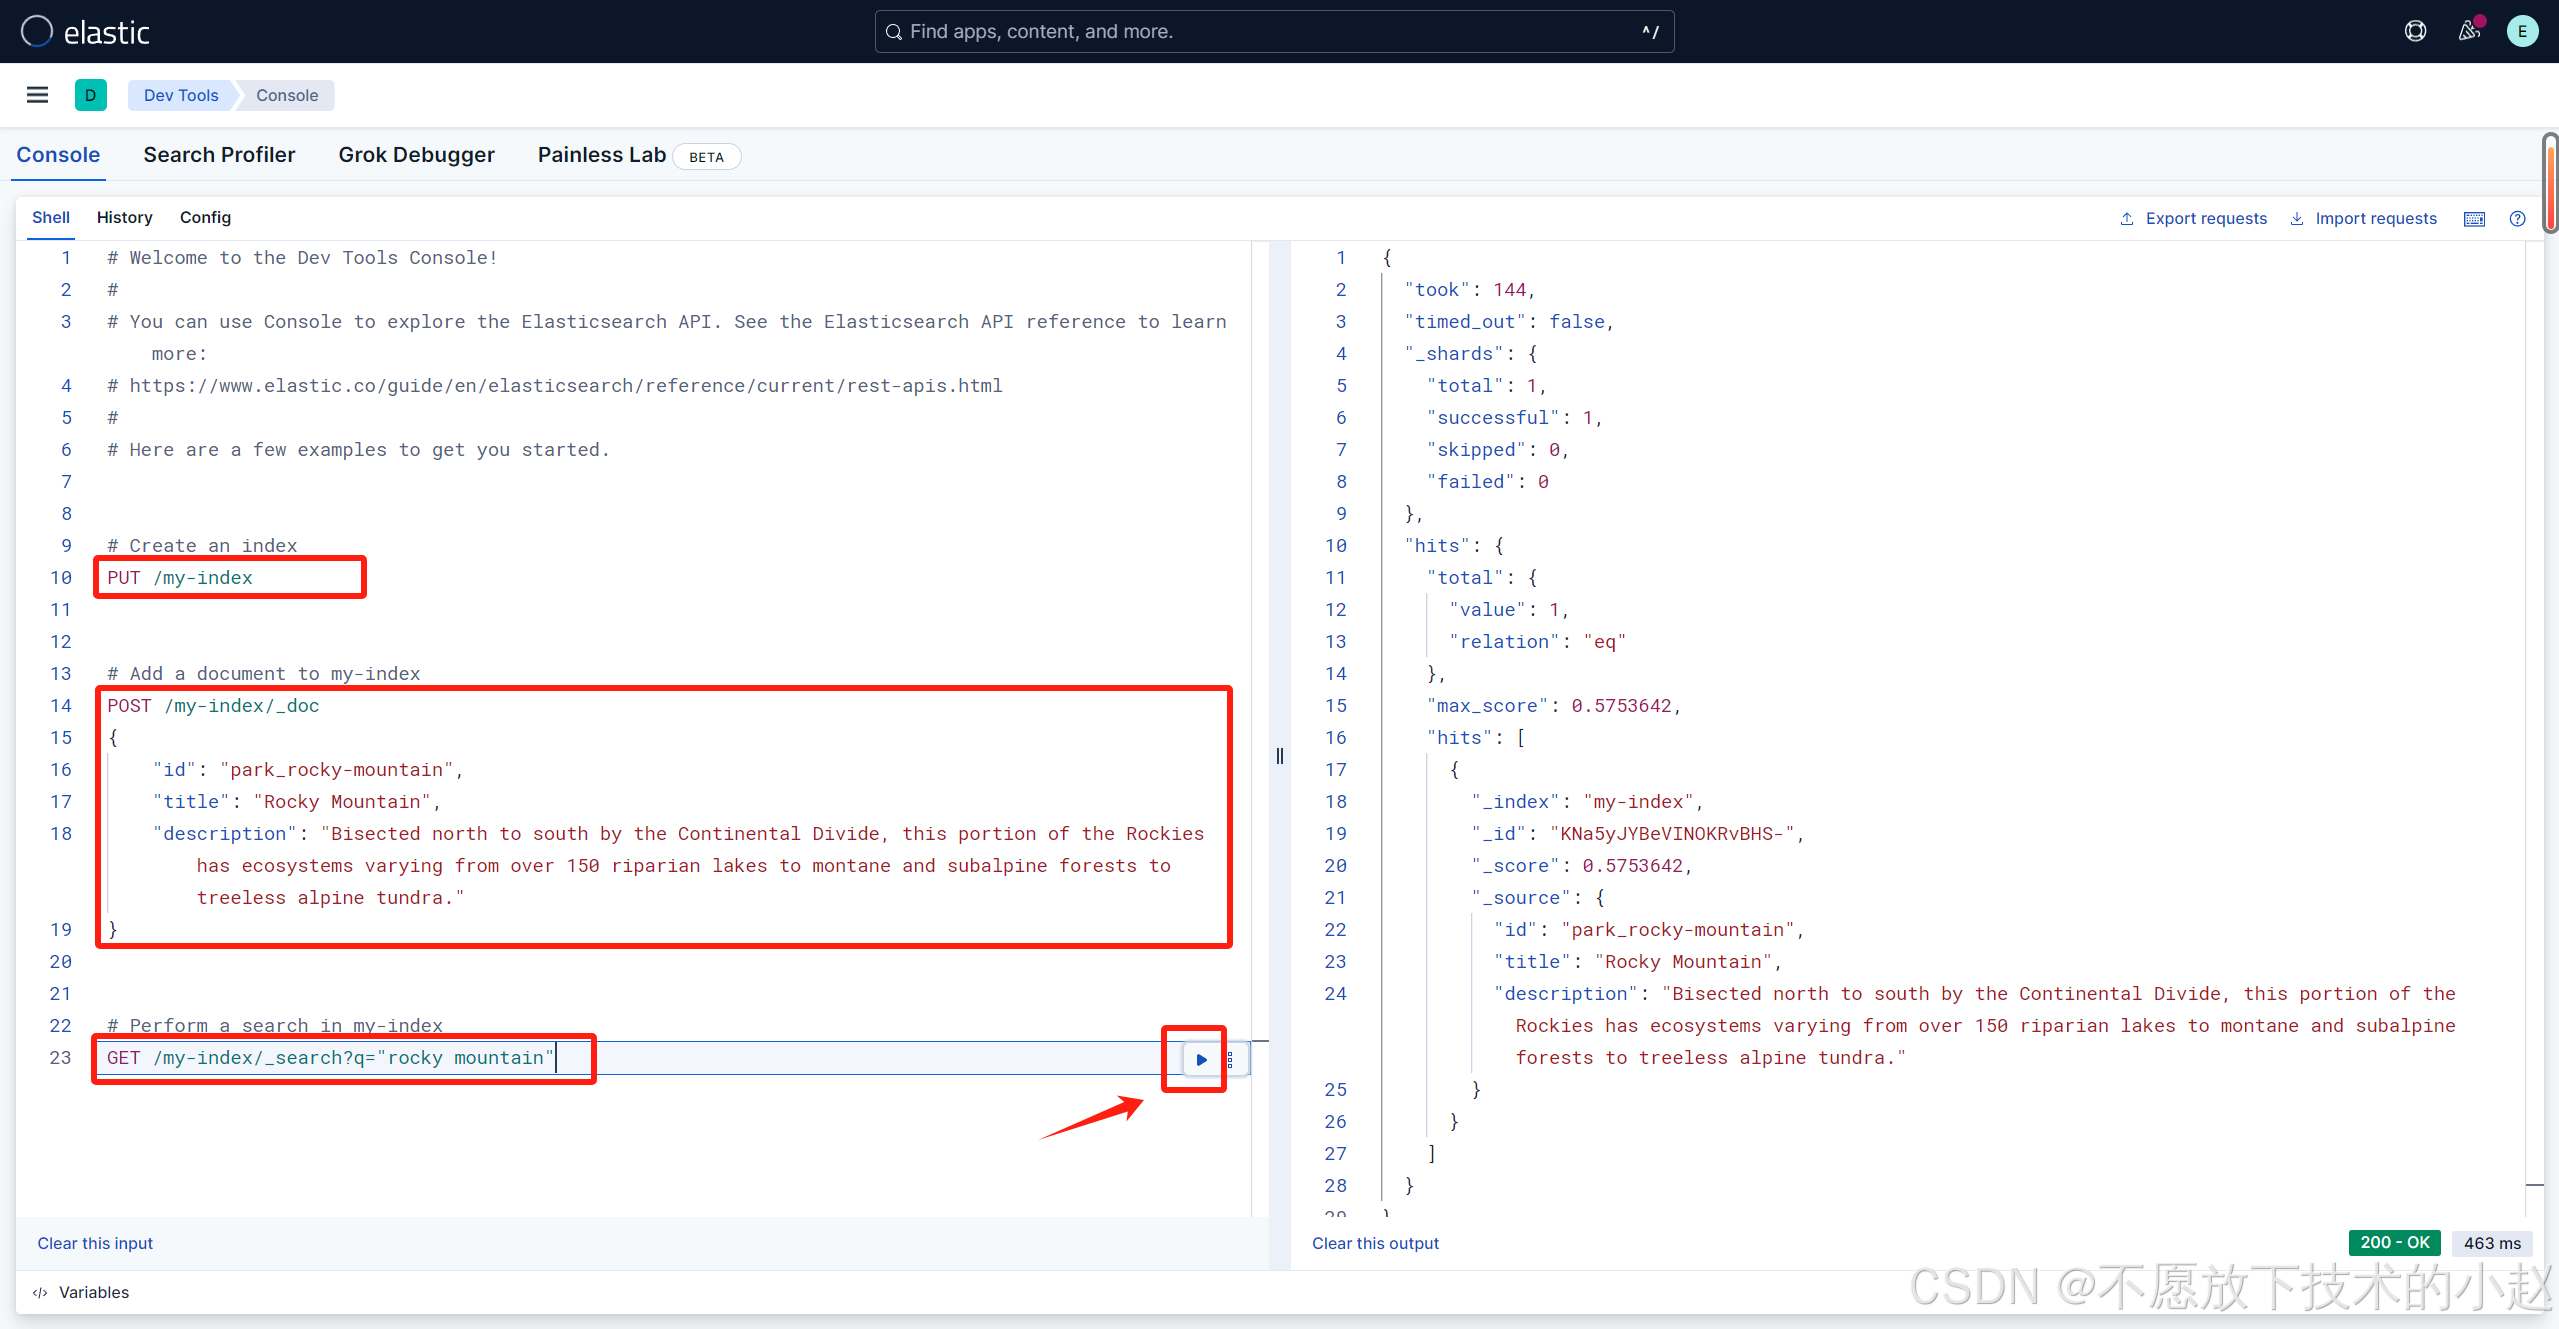Open the History tab
Screen dimensions: 2559x1329
coord(124,218)
